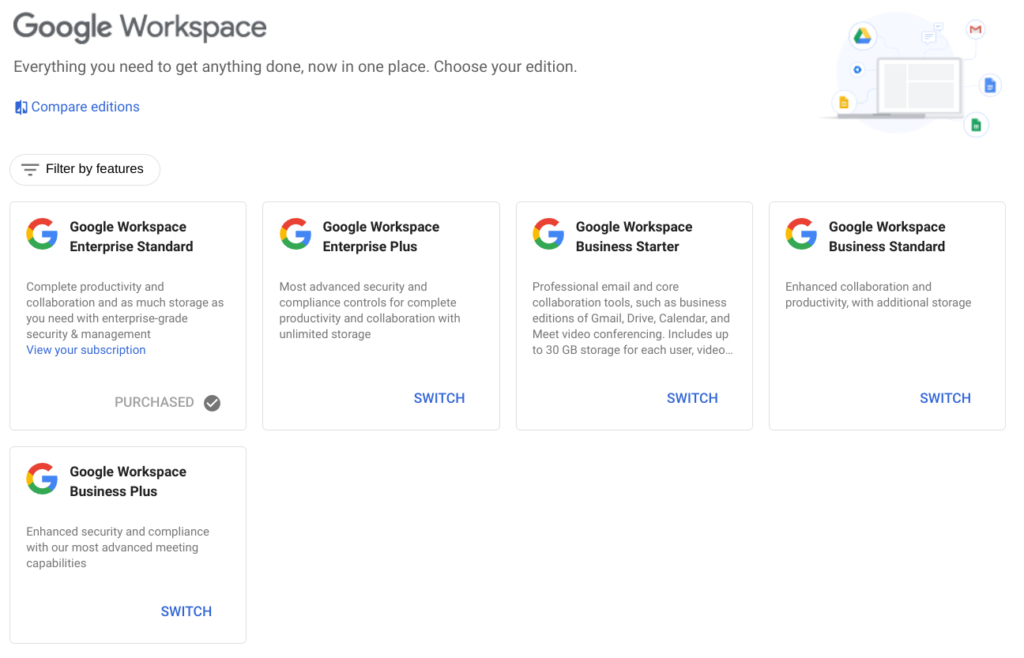Switch to Google Workspace Business Starter

click(x=692, y=397)
